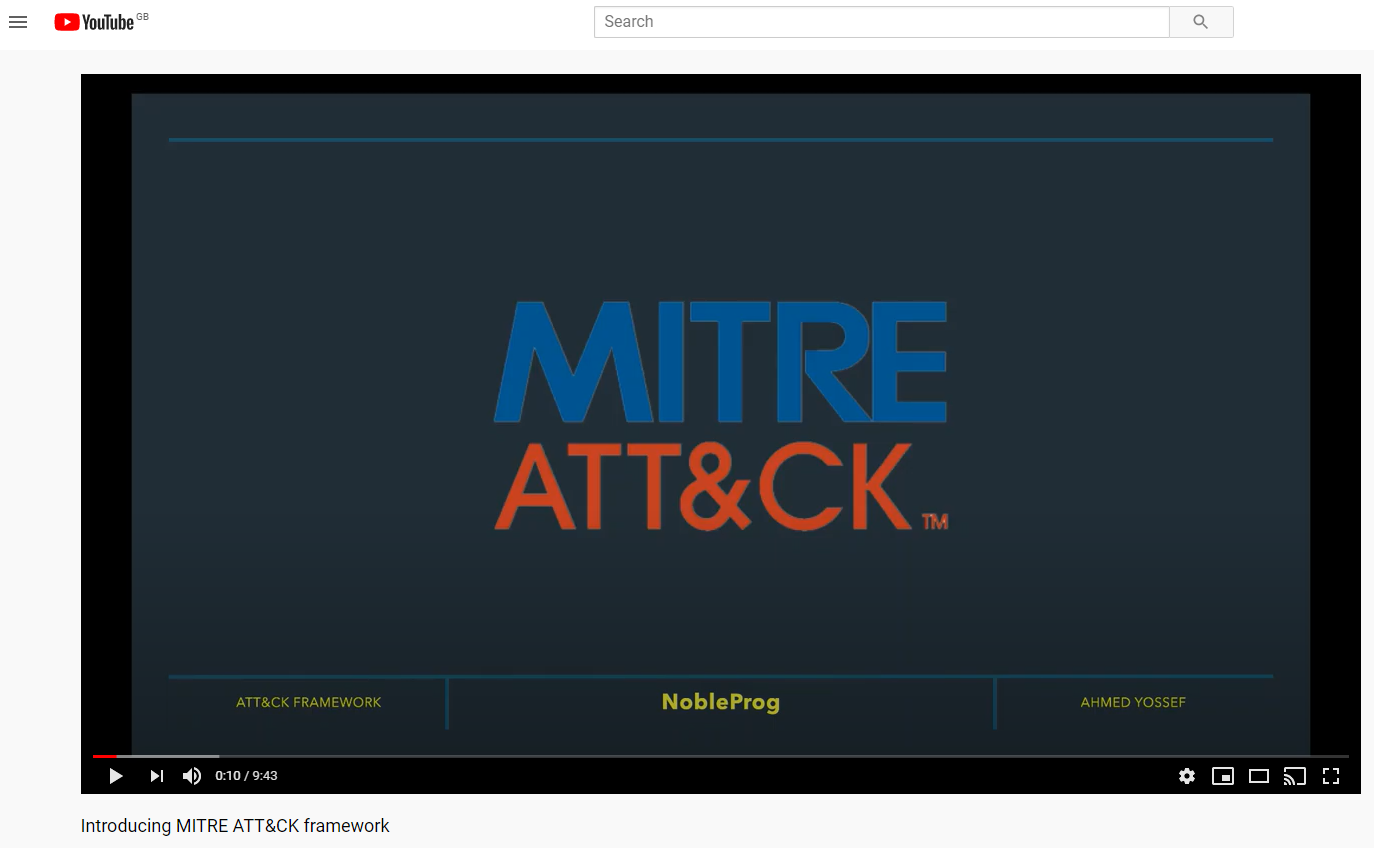
Task: Click the Search input field
Action: click(x=882, y=22)
